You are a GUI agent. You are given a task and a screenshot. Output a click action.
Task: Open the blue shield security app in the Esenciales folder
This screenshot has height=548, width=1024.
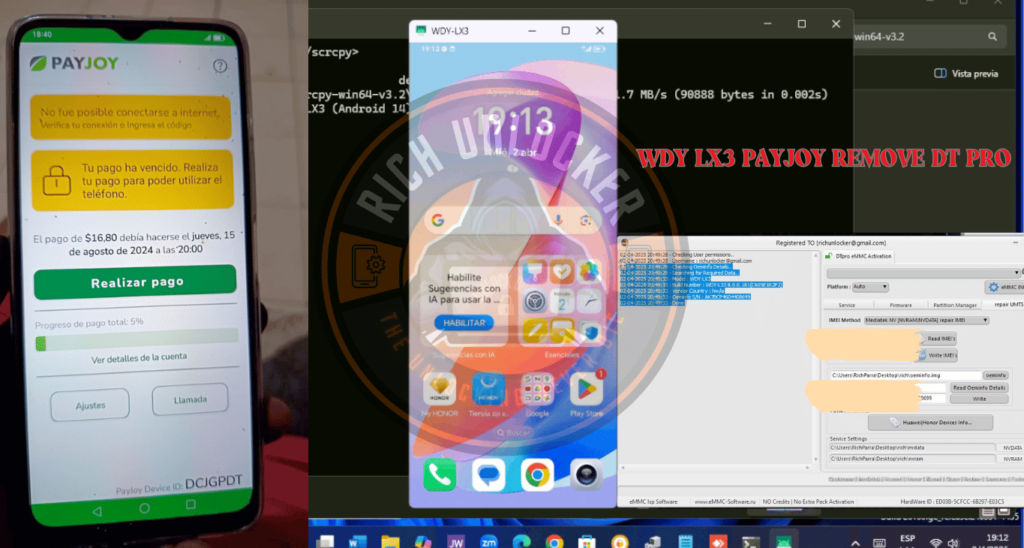[589, 331]
